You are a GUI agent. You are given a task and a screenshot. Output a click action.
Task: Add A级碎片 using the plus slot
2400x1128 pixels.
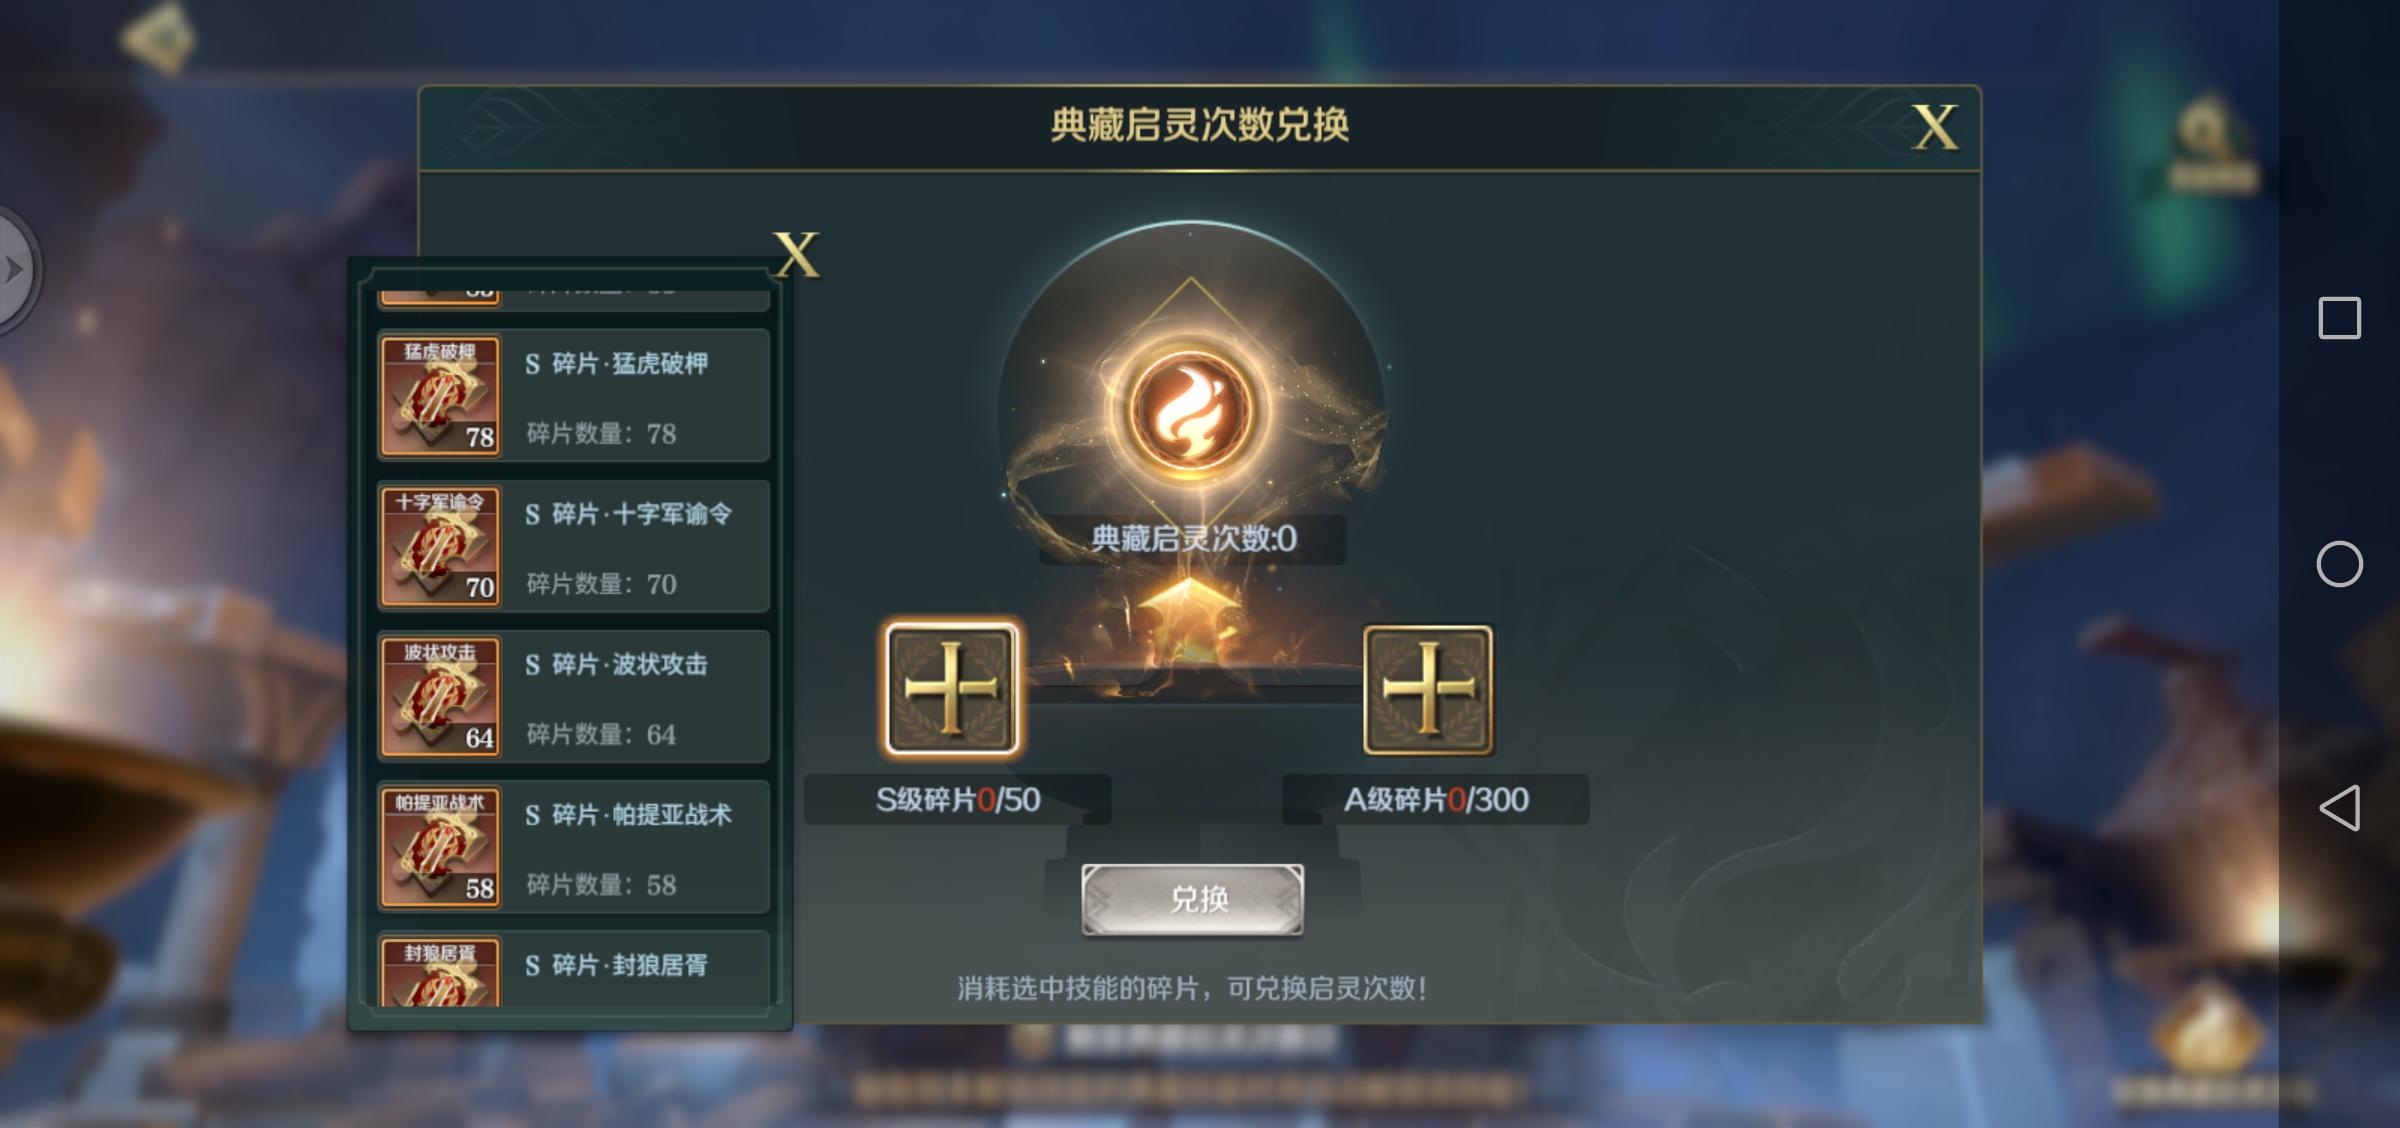[1428, 689]
